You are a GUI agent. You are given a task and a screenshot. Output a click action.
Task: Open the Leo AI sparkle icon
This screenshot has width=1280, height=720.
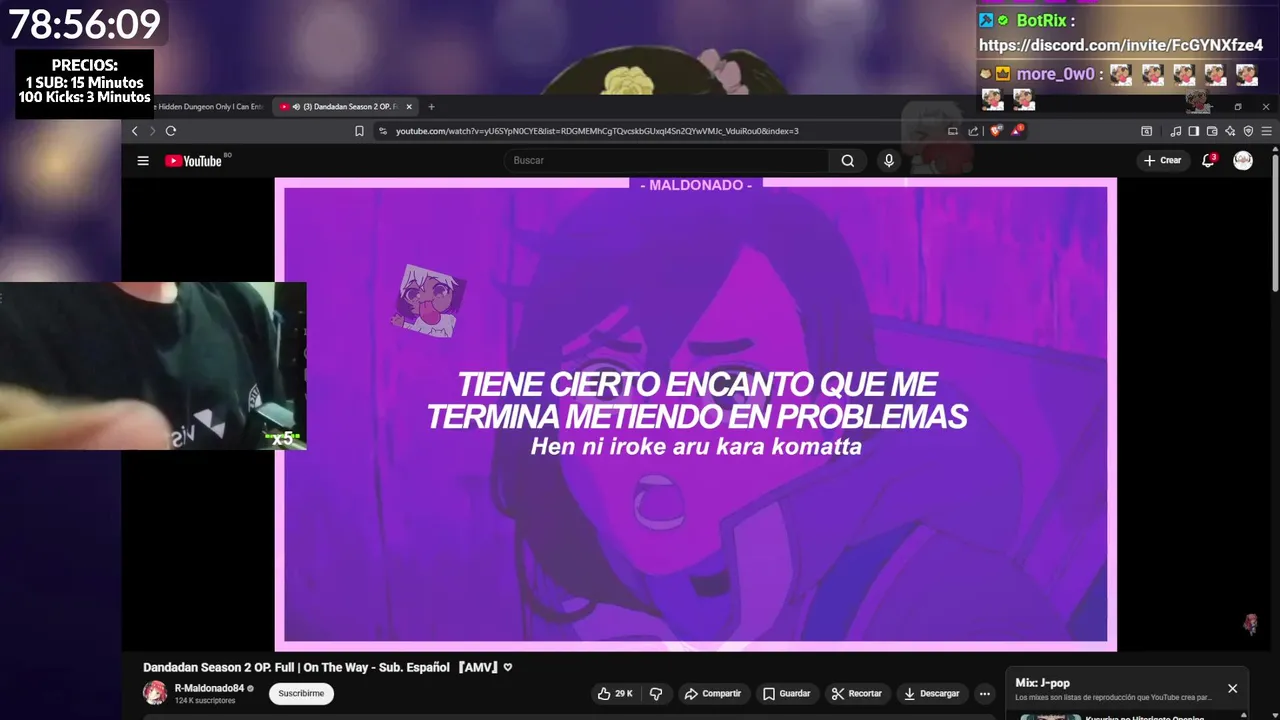point(1230,131)
